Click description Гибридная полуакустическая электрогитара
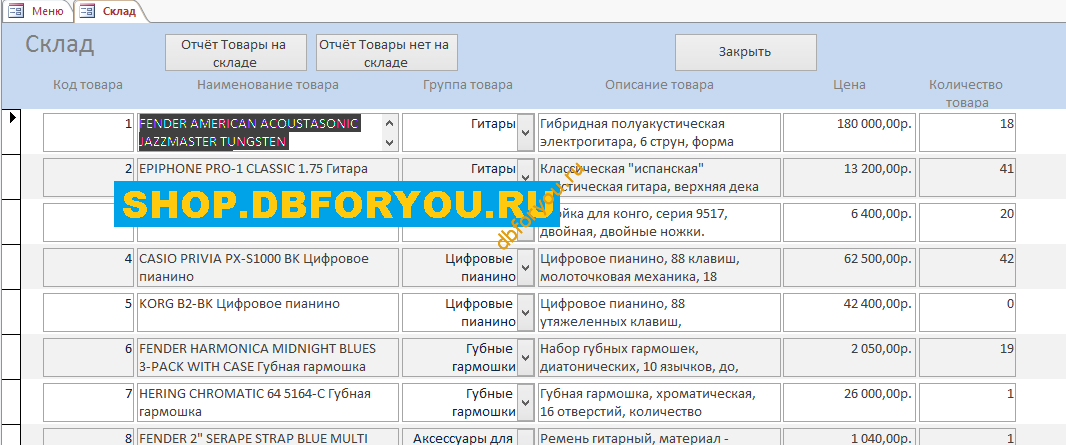The height and width of the screenshot is (445, 1066). [659, 132]
